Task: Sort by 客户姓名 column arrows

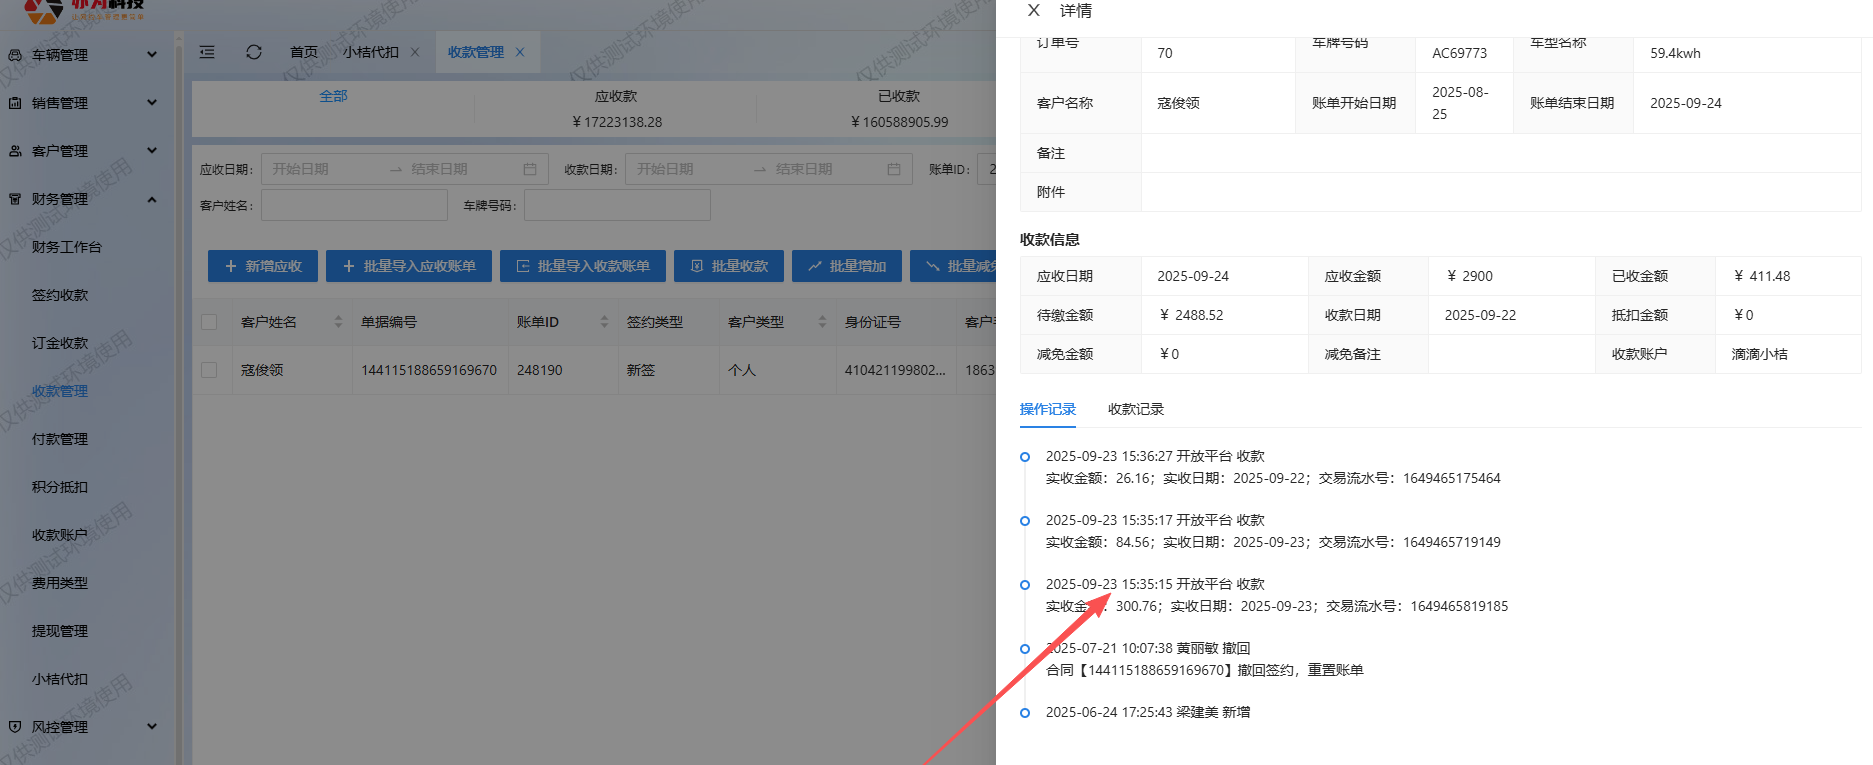Action: [338, 322]
